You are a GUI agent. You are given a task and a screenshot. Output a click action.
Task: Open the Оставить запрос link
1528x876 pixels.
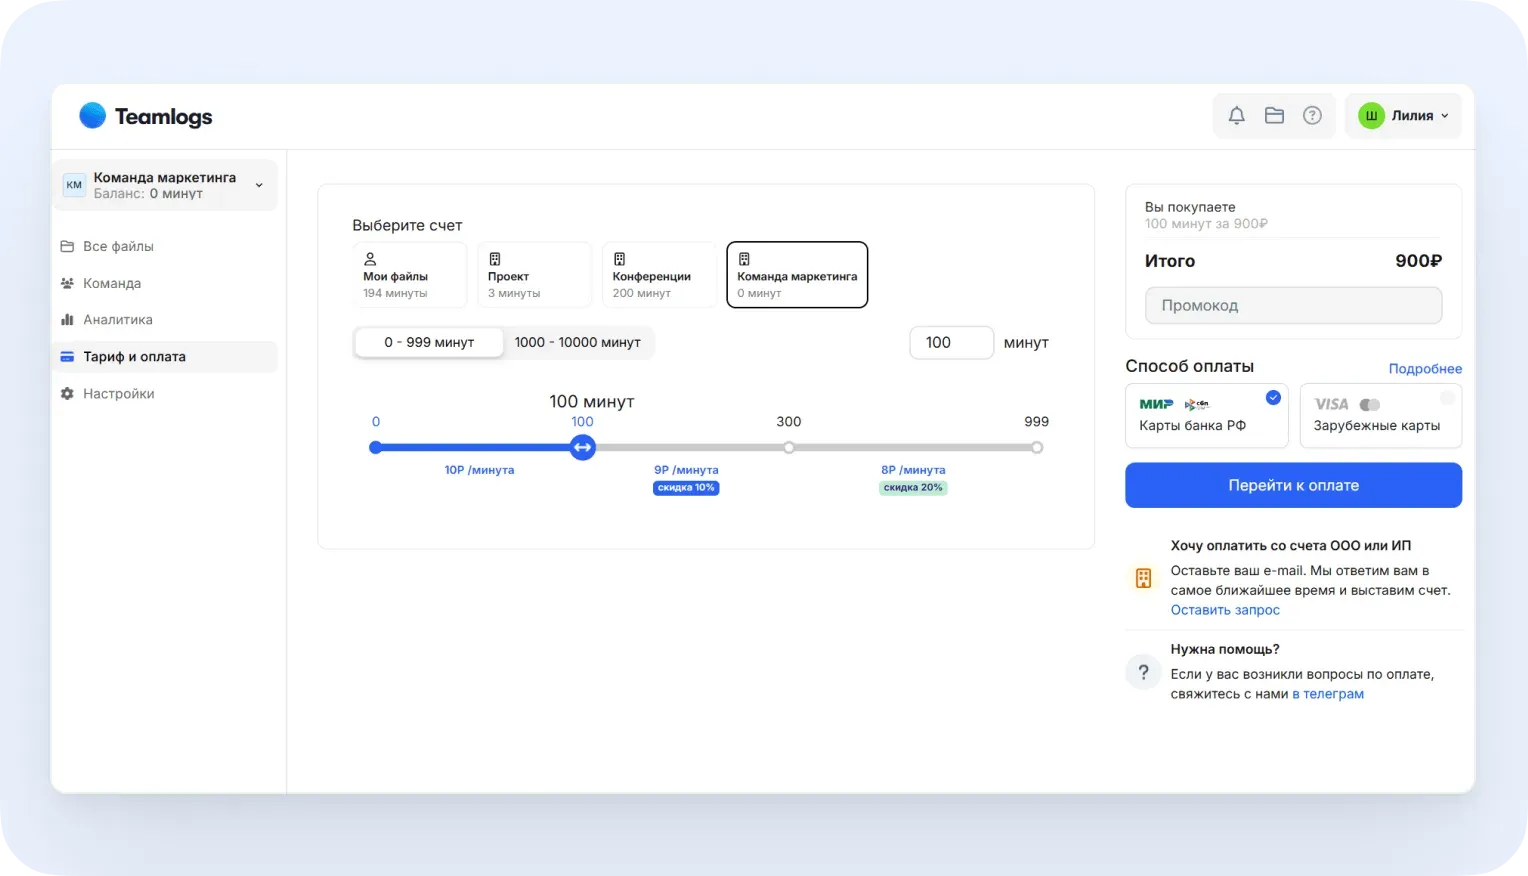(1225, 610)
